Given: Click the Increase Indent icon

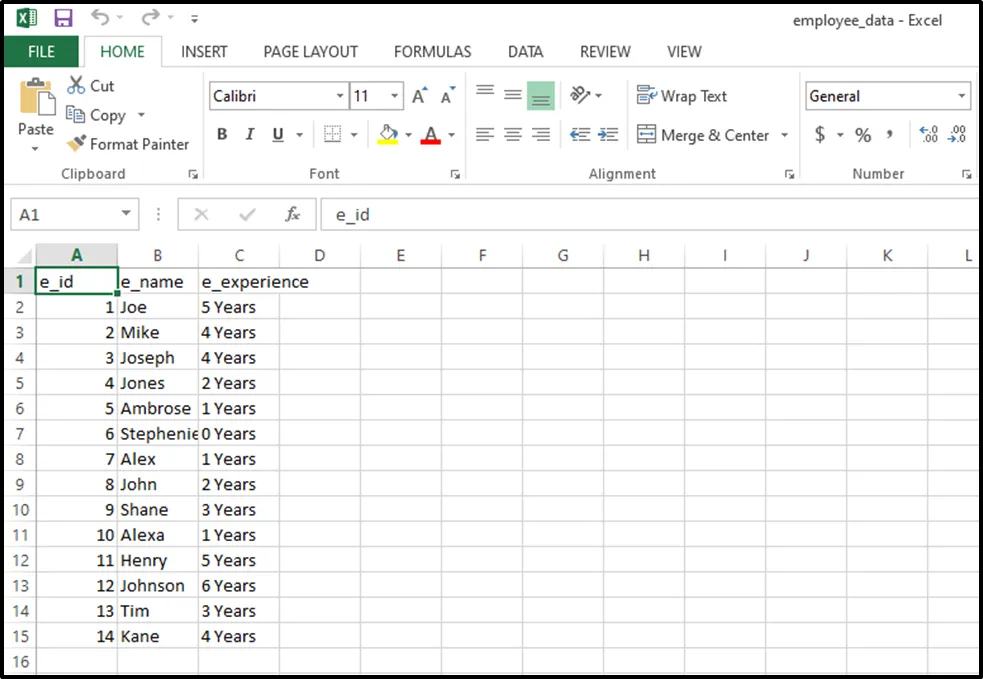Looking at the screenshot, I should [x=608, y=135].
